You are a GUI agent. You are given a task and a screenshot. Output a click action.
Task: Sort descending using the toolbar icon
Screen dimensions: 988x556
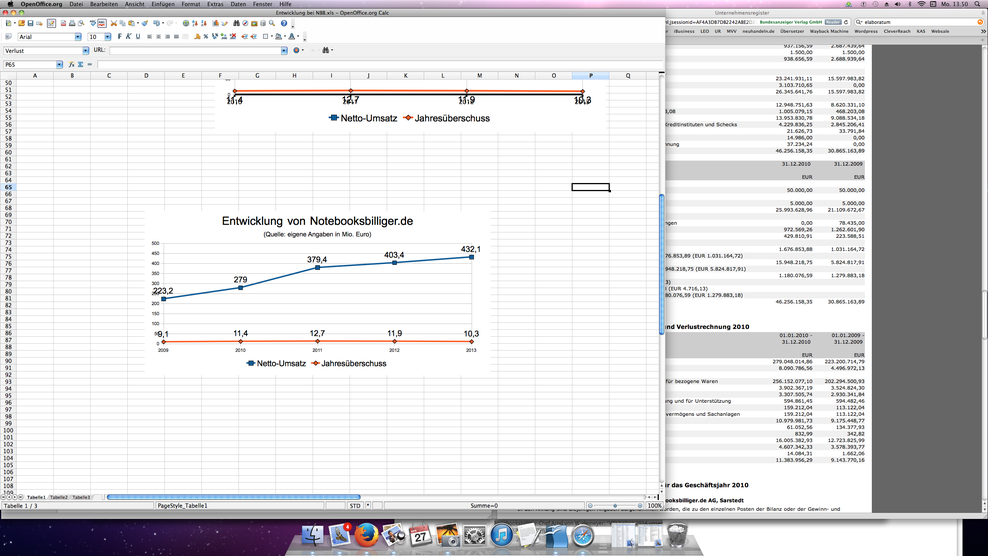(204, 23)
